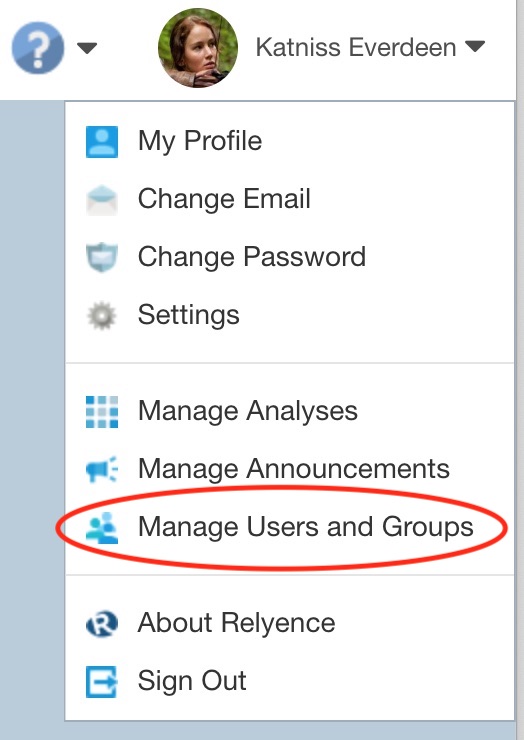Click the blue question mark help icon
The image size is (524, 740).
(x=38, y=47)
